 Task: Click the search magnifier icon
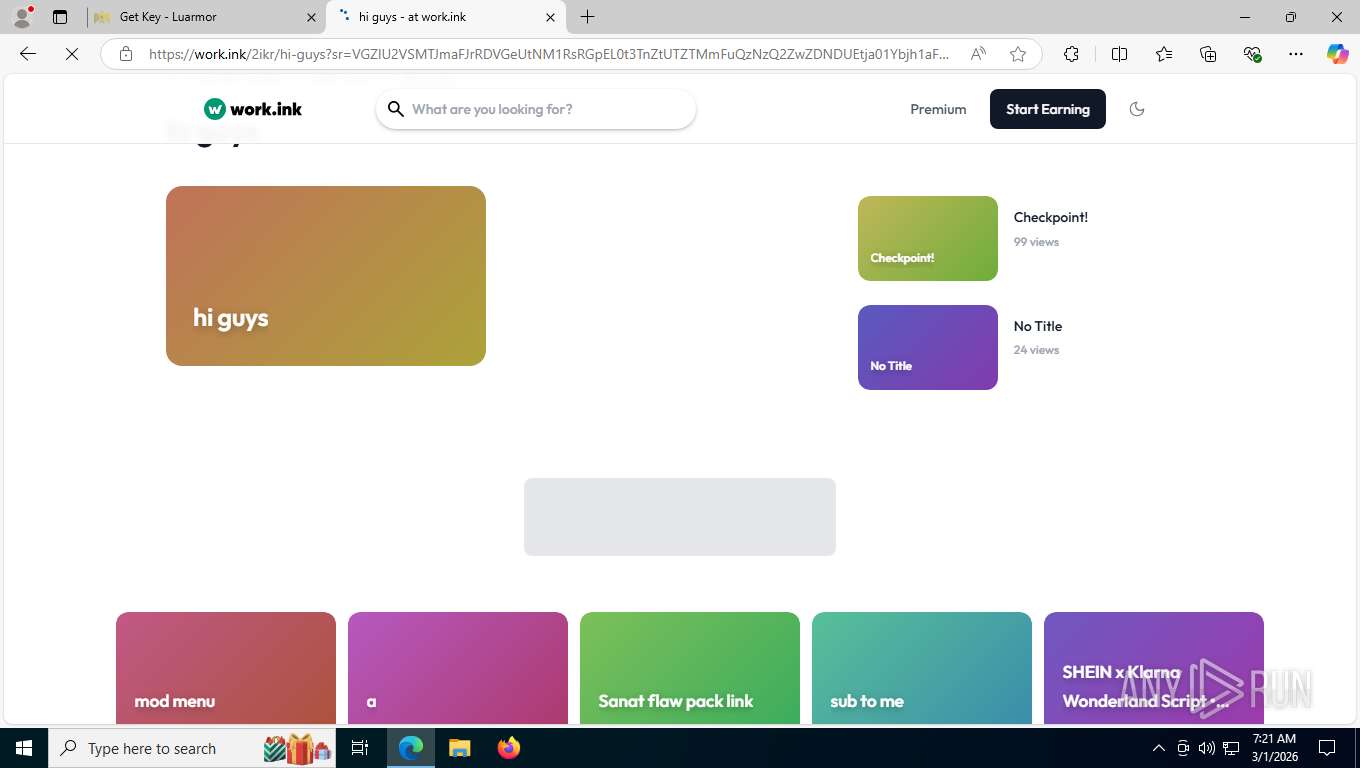(x=396, y=109)
